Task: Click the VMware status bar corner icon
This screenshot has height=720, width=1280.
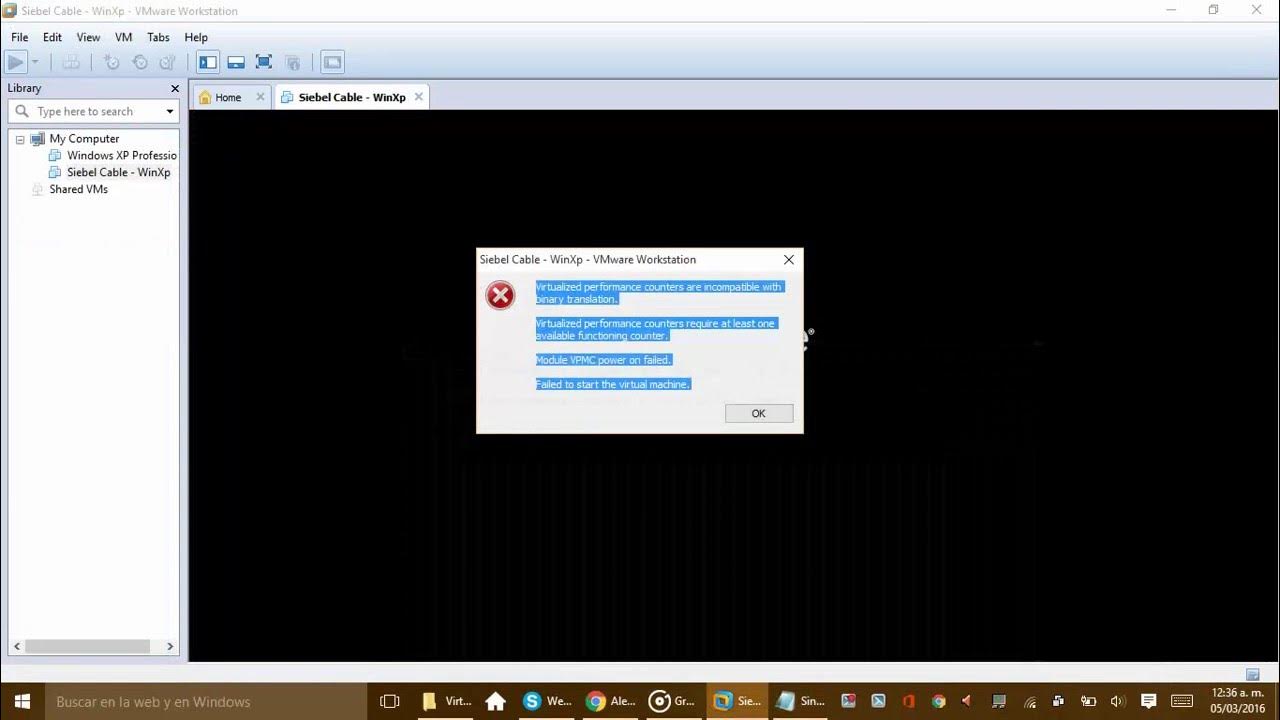Action: click(1253, 675)
